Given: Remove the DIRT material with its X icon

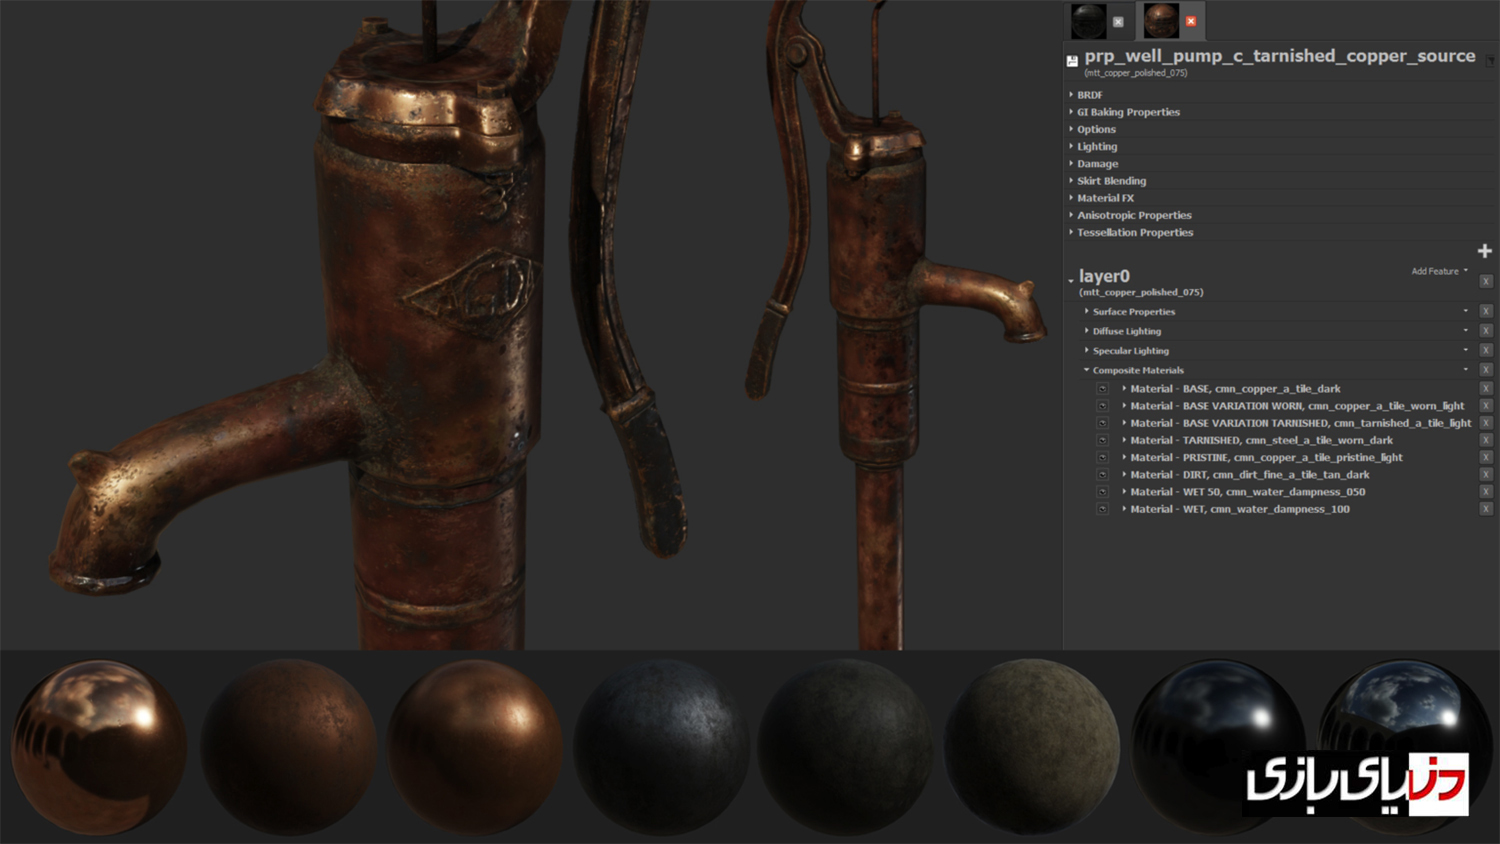Looking at the screenshot, I should [1486, 474].
